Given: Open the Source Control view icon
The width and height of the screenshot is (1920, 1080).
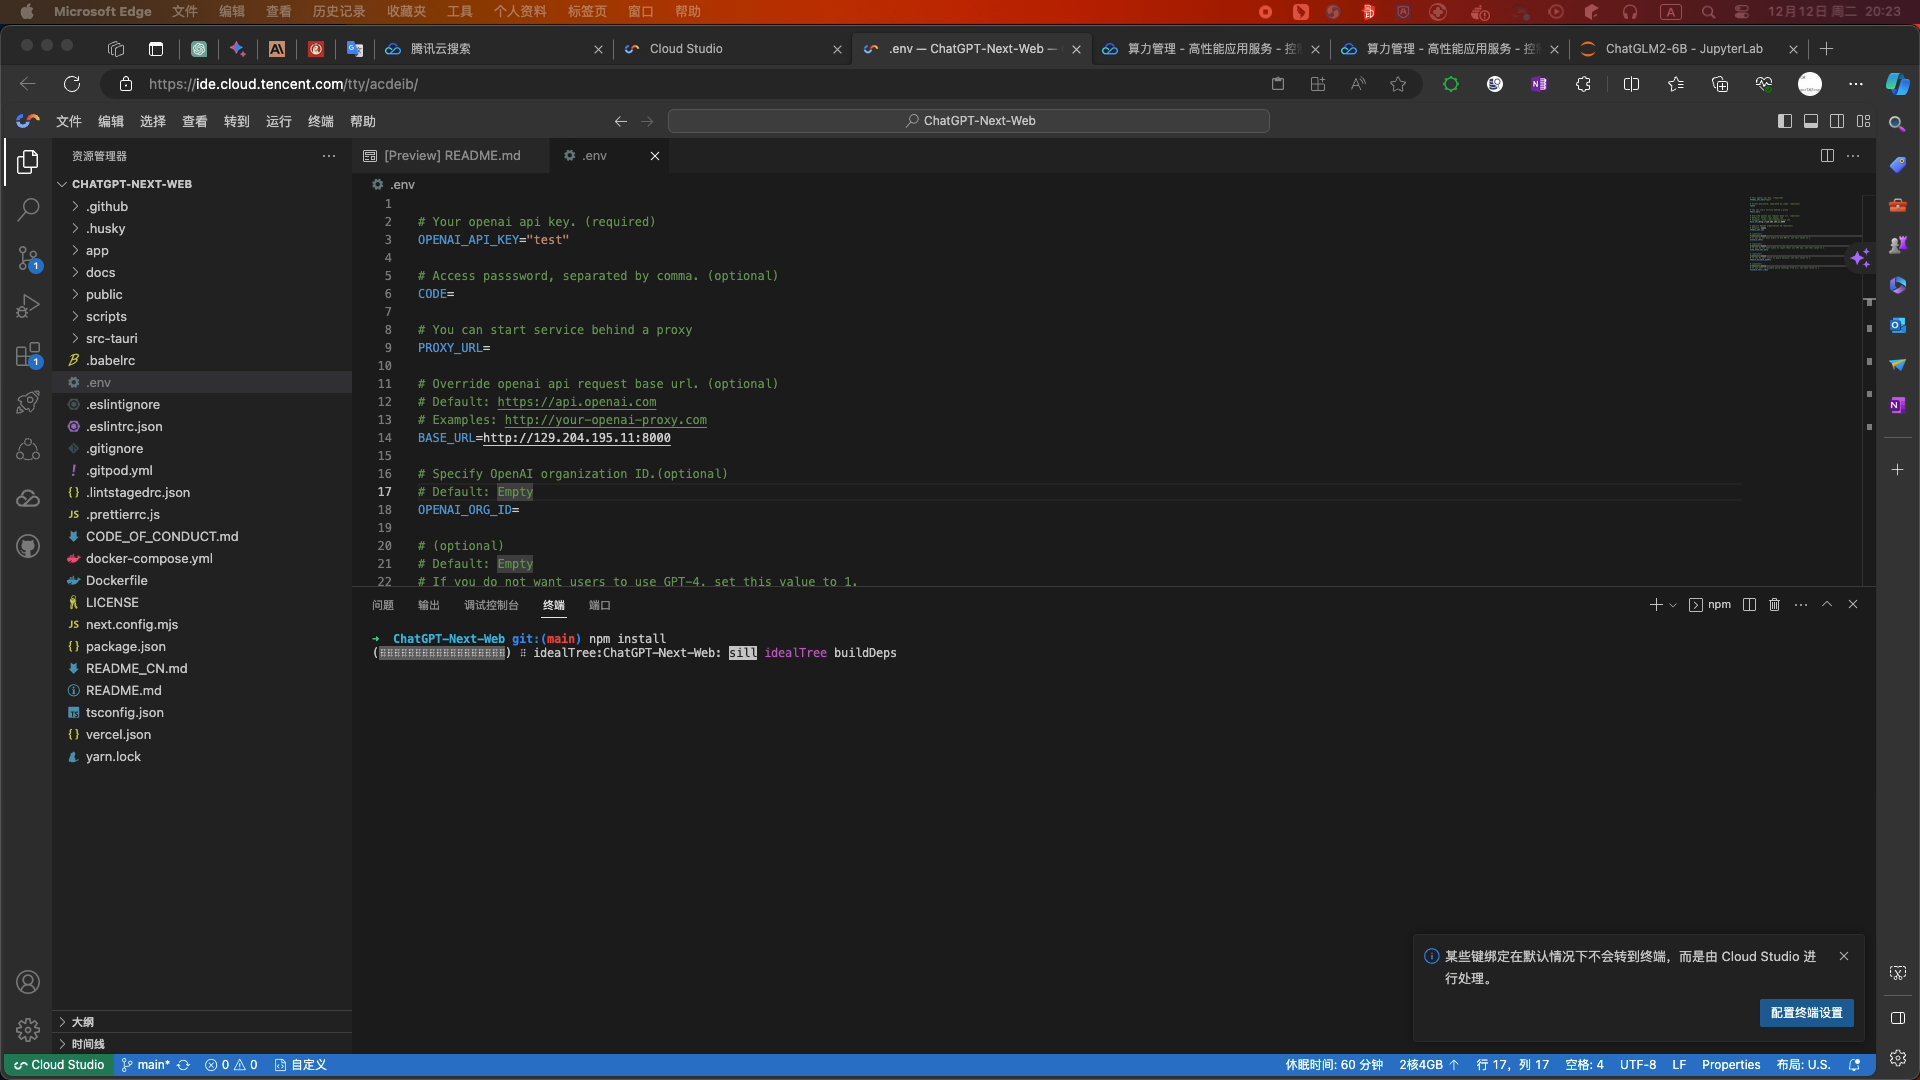Looking at the screenshot, I should [x=28, y=258].
